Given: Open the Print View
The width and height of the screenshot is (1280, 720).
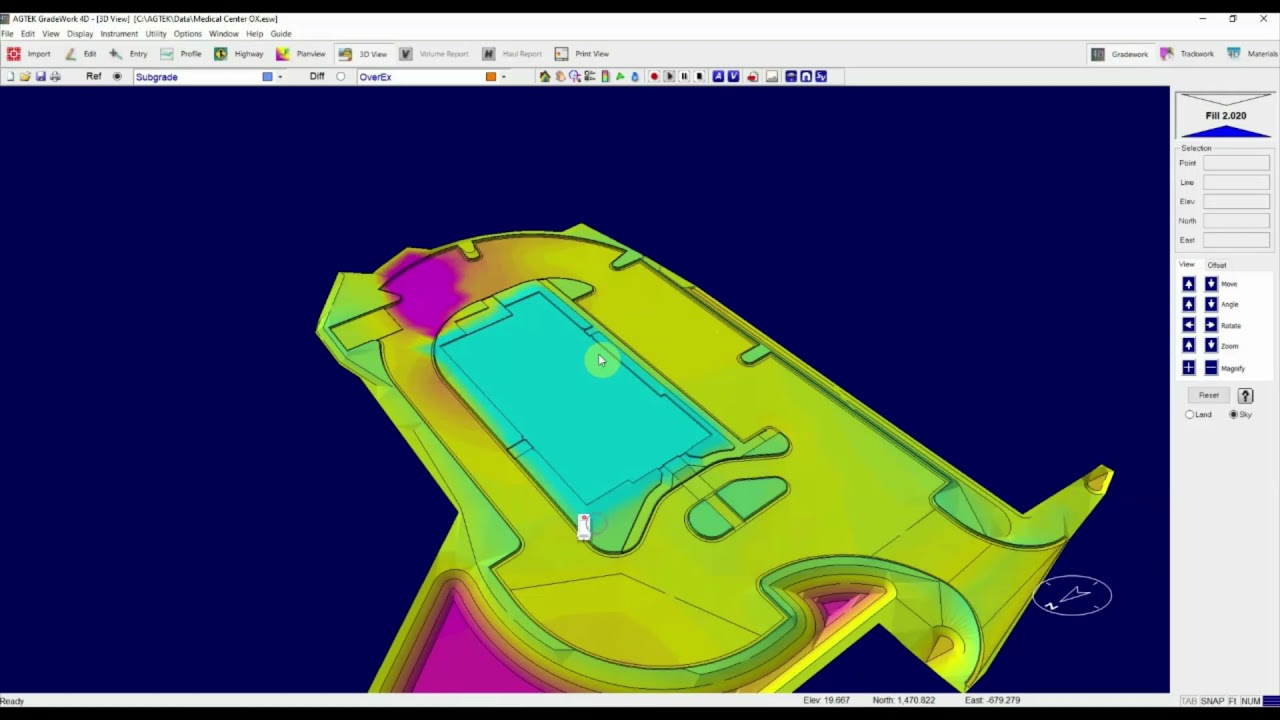Looking at the screenshot, I should 582,54.
